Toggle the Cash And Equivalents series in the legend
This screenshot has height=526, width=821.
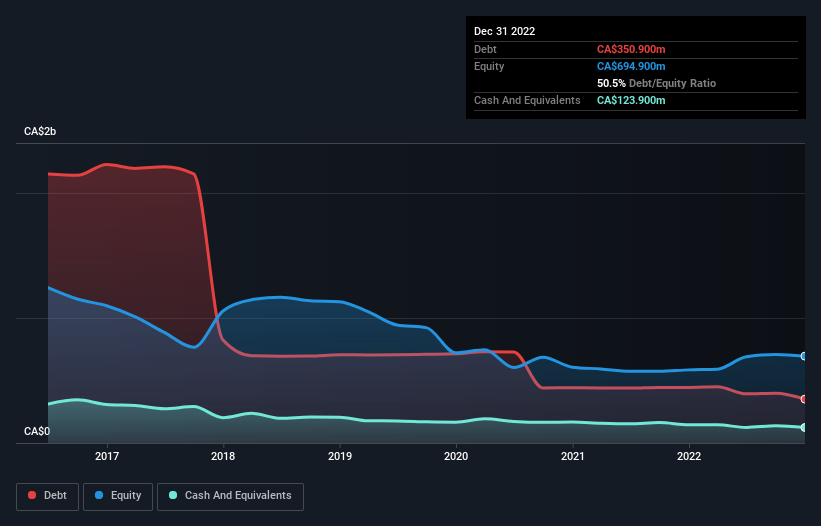click(x=230, y=496)
